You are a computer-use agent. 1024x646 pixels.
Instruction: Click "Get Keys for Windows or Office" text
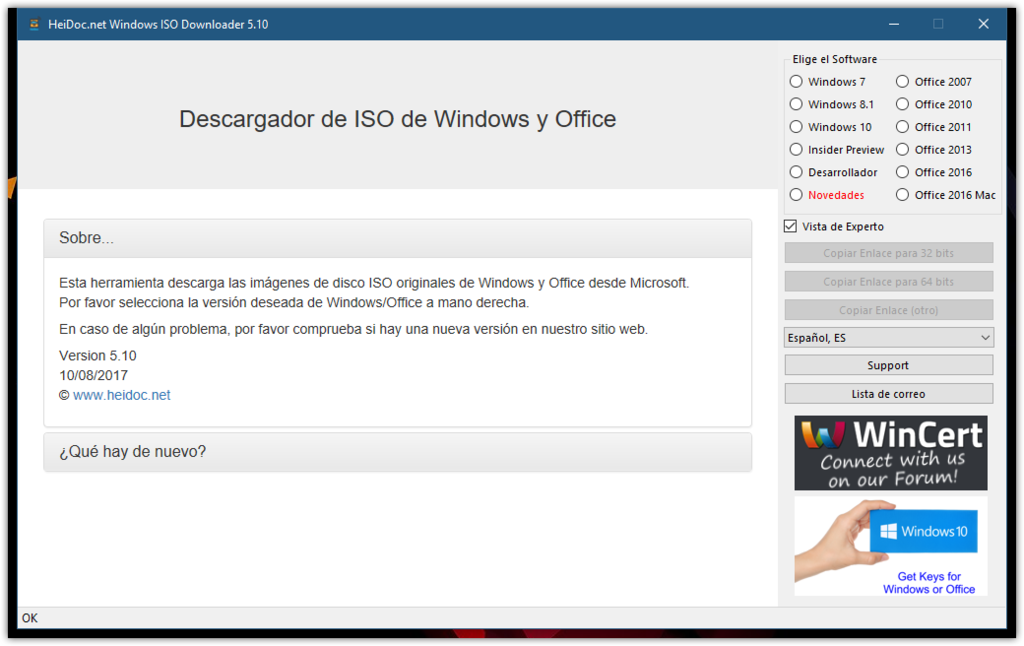click(928, 583)
